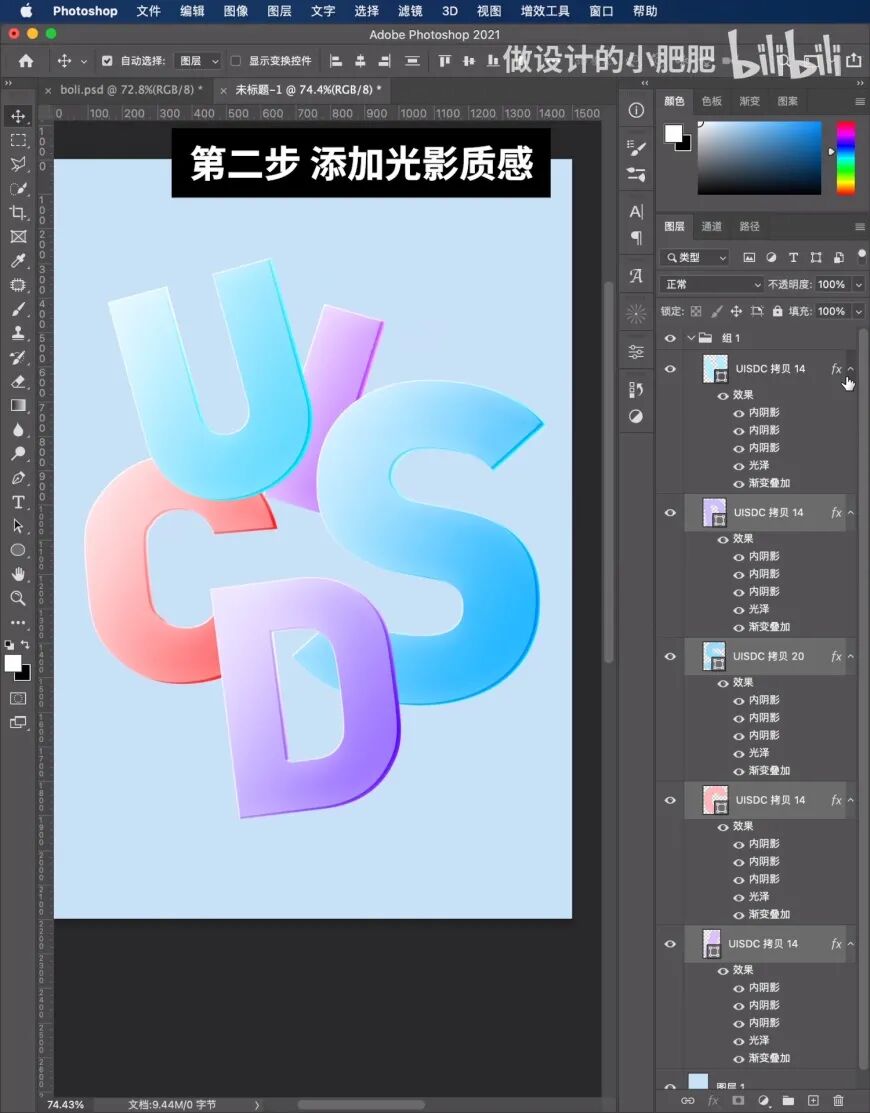Check the 显示变换控件 checkbox
The height and width of the screenshot is (1113, 870).
pos(236,61)
